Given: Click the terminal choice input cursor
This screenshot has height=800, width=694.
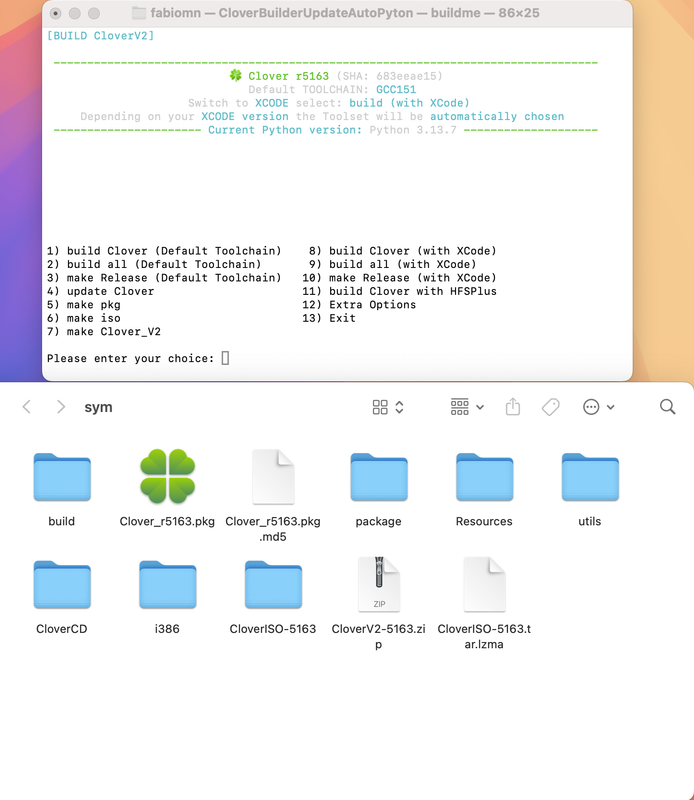Looking at the screenshot, I should pos(225,358).
